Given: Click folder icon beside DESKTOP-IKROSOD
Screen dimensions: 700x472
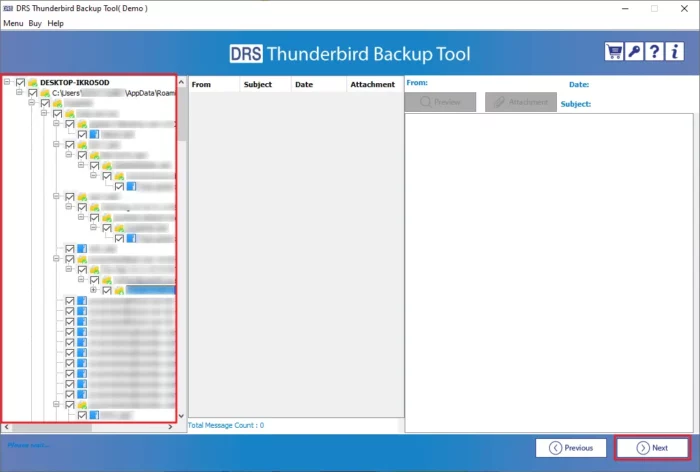Looking at the screenshot, I should 33,83.
